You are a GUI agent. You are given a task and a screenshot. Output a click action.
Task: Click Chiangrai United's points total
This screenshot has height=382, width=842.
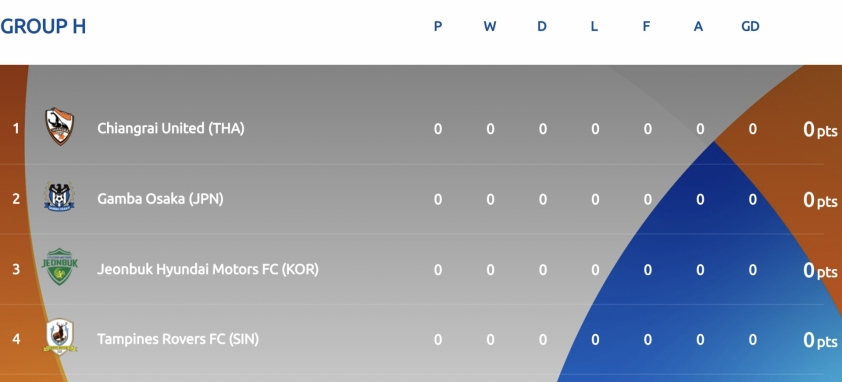(820, 129)
